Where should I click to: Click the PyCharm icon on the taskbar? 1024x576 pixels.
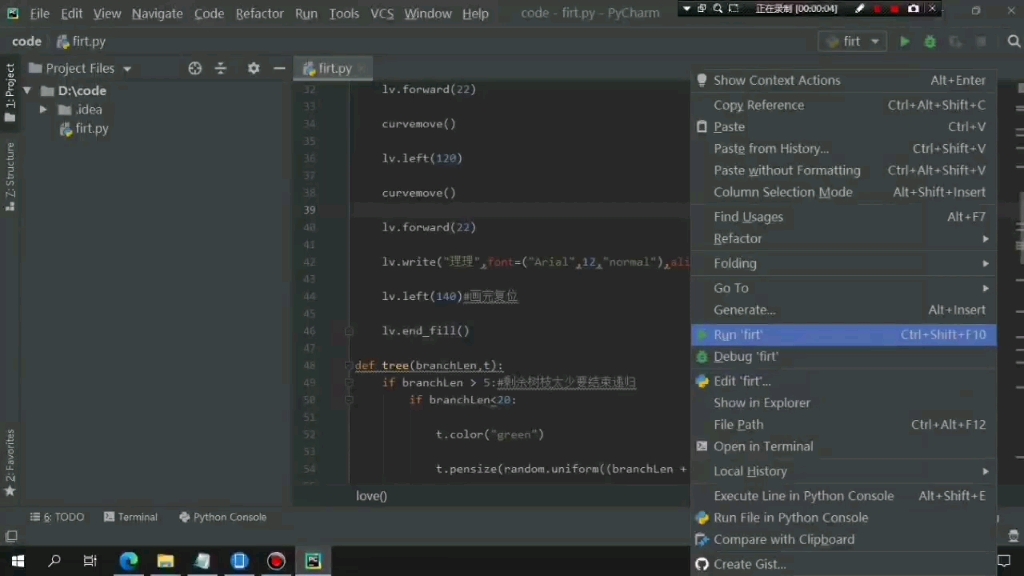click(x=312, y=561)
